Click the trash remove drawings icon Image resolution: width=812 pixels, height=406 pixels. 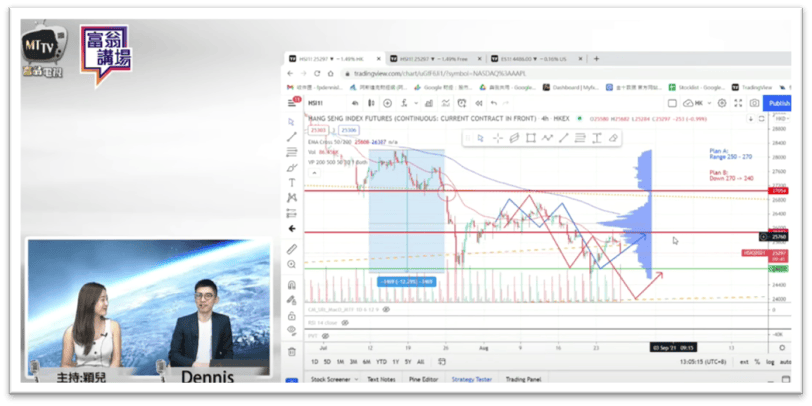pos(292,352)
